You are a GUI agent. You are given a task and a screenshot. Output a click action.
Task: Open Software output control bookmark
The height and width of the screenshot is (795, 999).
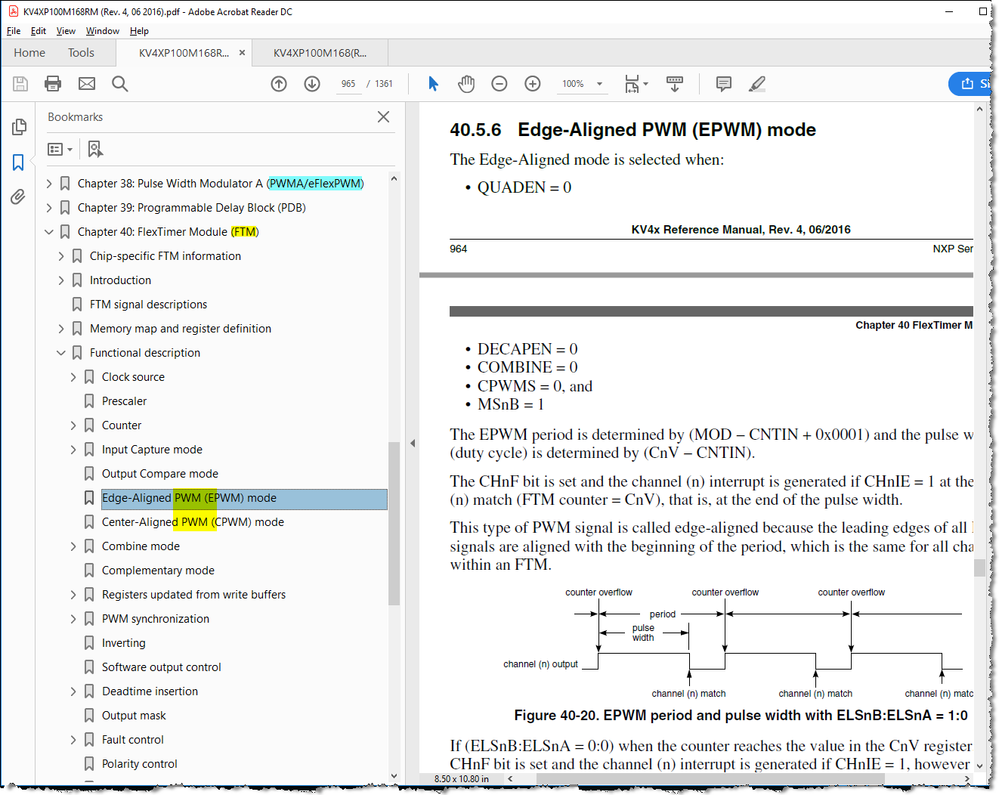pos(161,668)
